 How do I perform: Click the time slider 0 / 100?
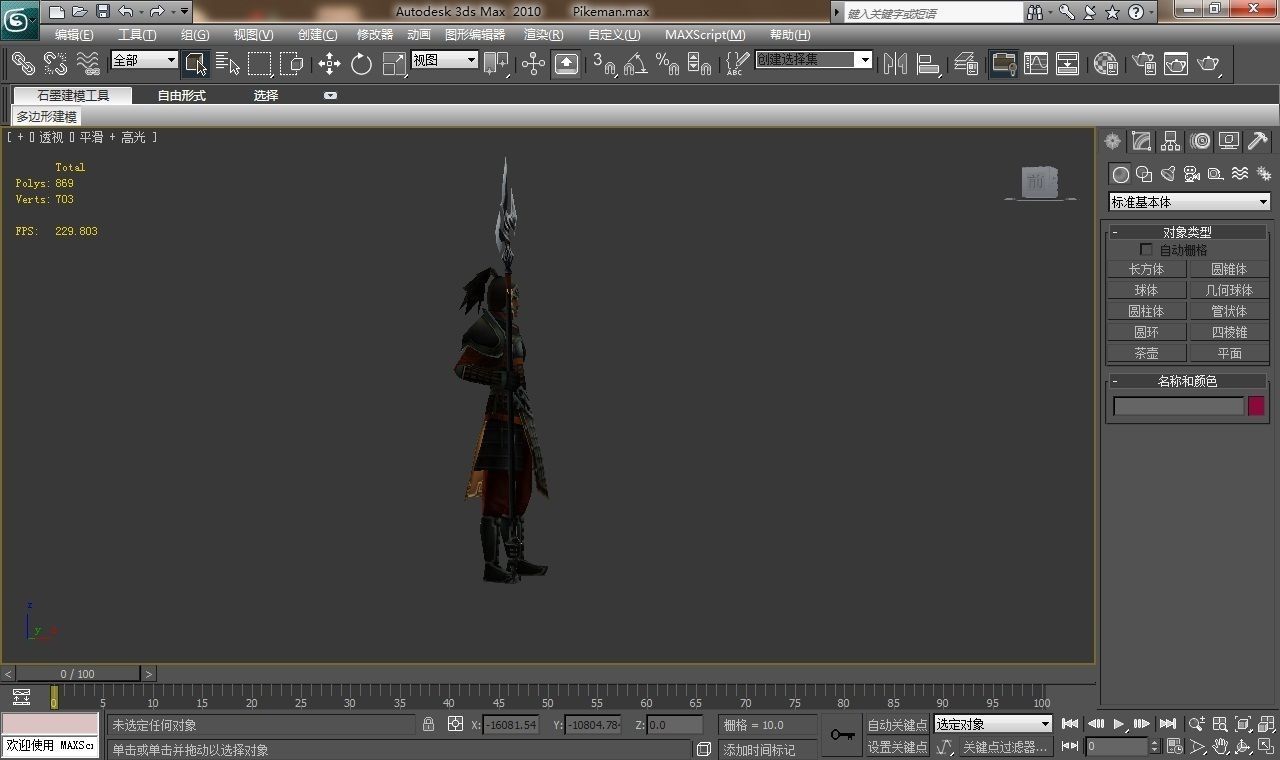click(78, 674)
